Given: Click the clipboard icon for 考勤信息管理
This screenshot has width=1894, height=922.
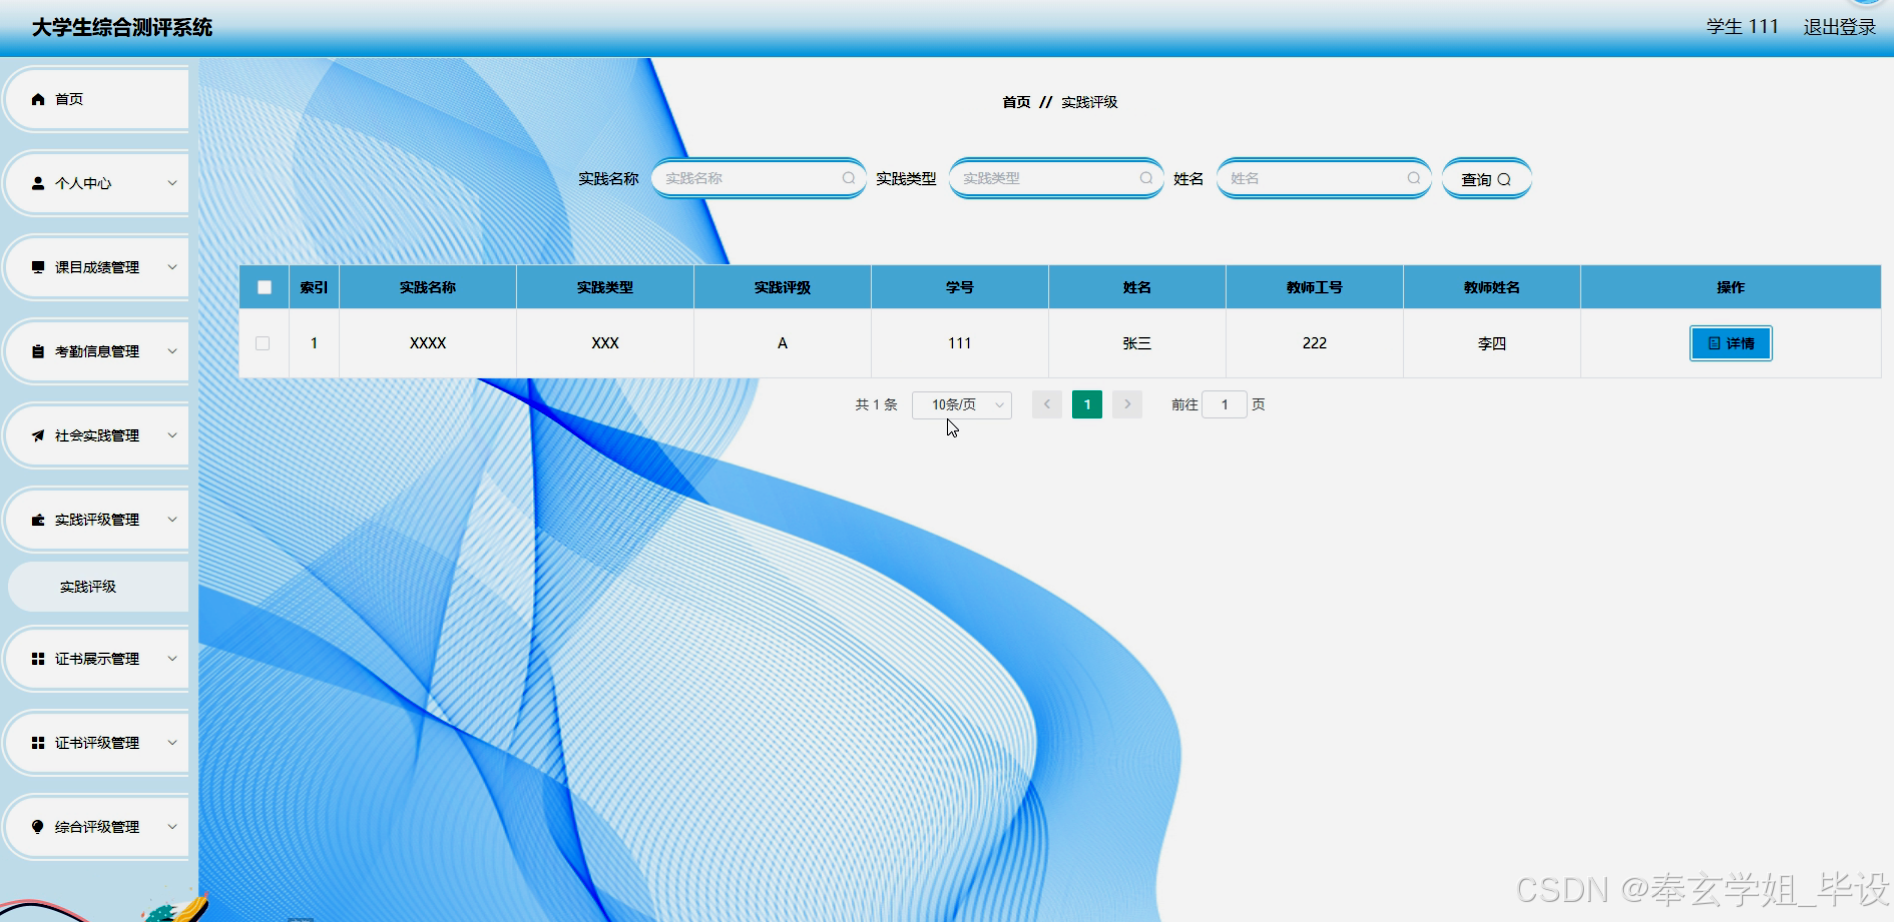Looking at the screenshot, I should [x=38, y=351].
